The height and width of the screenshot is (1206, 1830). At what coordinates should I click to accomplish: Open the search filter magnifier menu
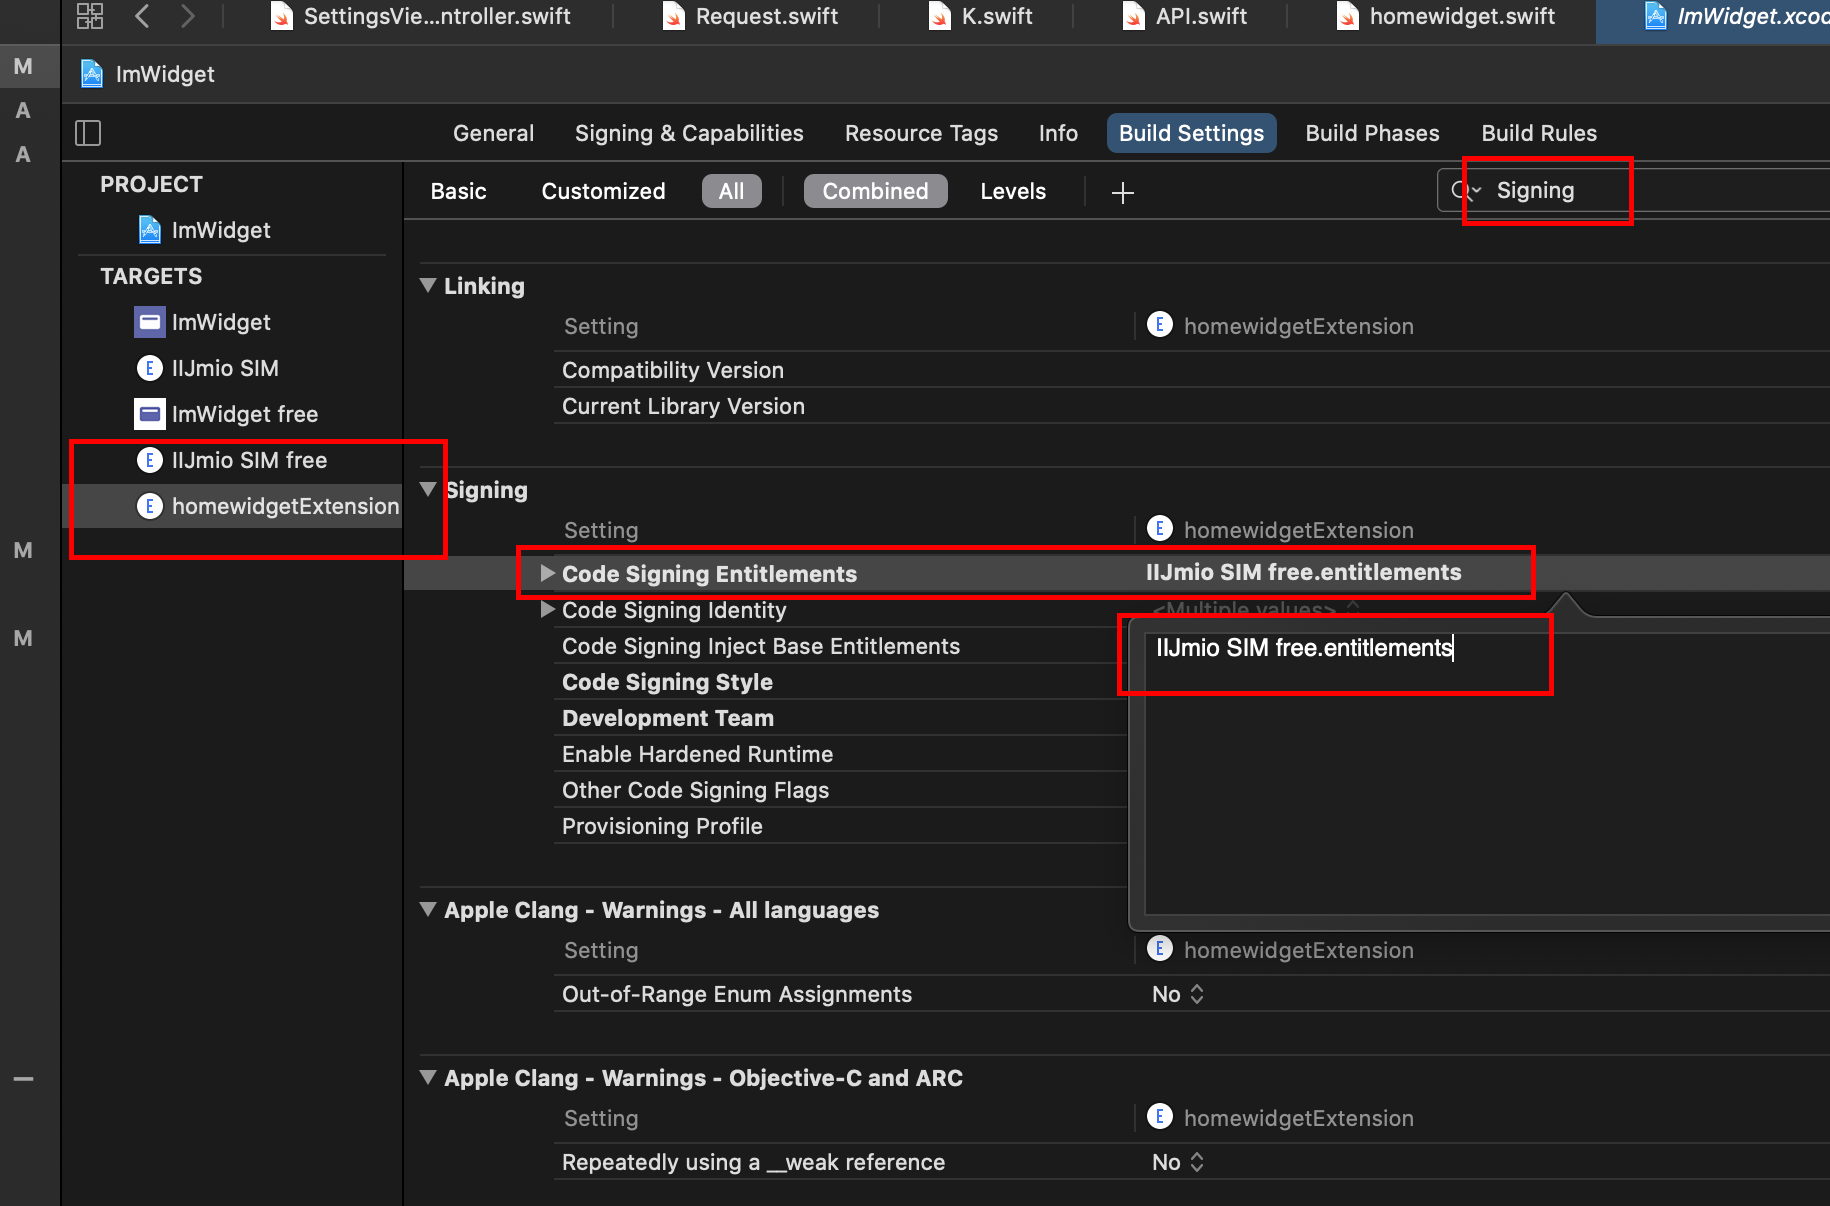[x=1466, y=191]
